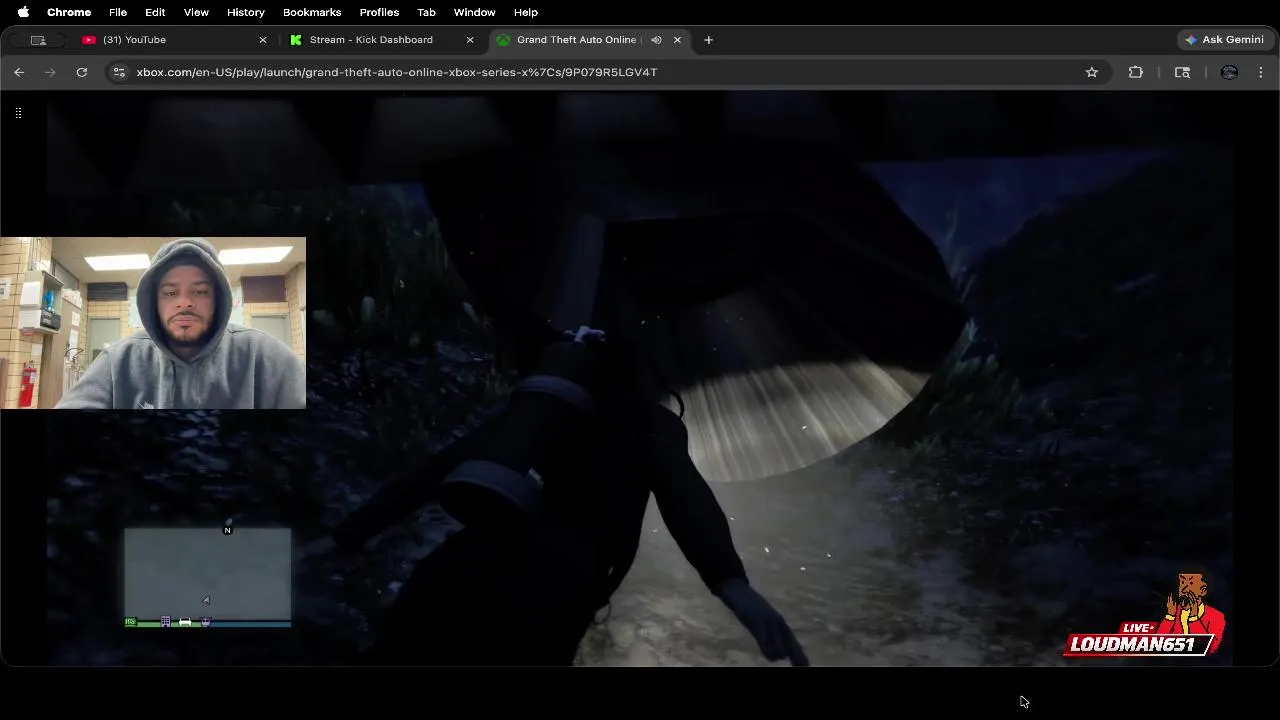
Task: Open the Bookmarks menu
Action: (312, 12)
